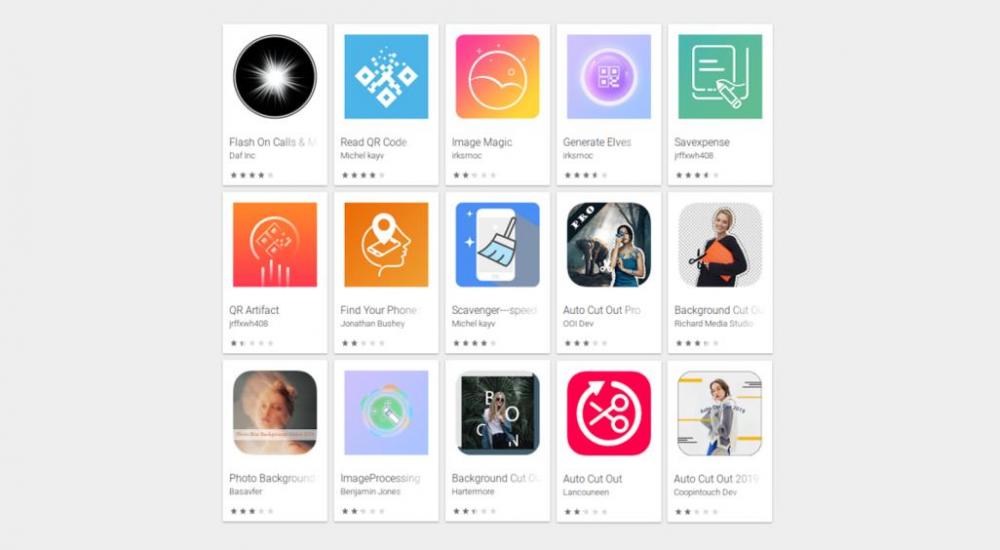Open the Generate Elves purple icon
Image resolution: width=1000 pixels, height=550 pixels.
(x=609, y=77)
